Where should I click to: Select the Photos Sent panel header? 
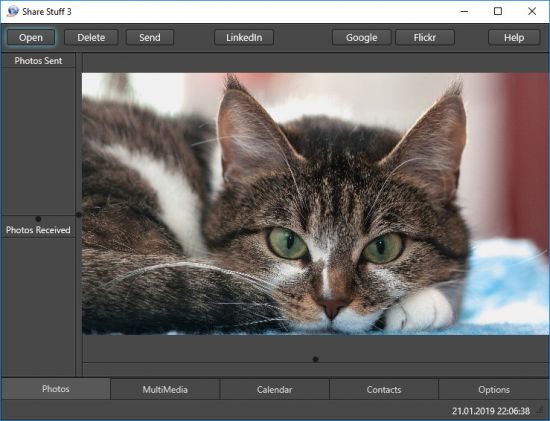pos(38,61)
